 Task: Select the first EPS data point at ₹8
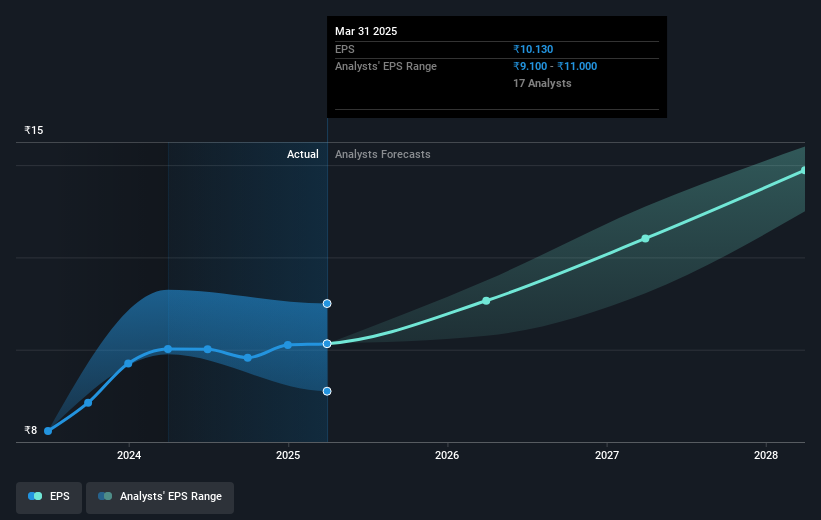[48, 431]
